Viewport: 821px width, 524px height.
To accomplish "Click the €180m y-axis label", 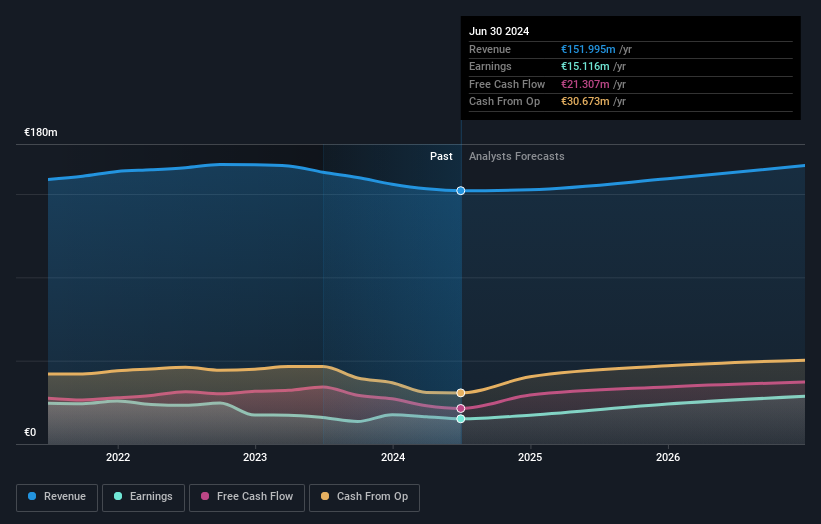I will (x=41, y=132).
